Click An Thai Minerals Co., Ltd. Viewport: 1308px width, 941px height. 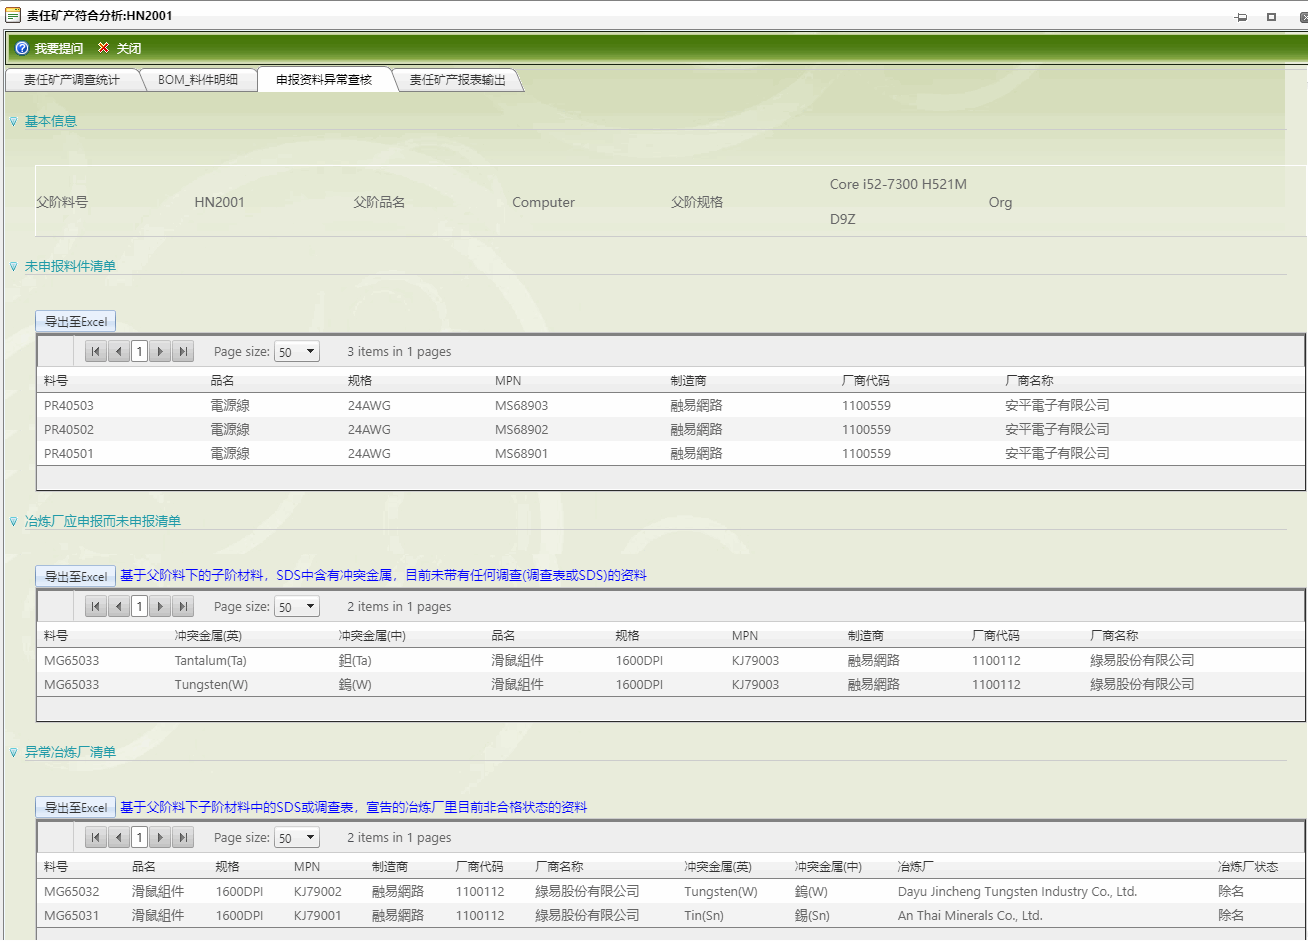970,916
